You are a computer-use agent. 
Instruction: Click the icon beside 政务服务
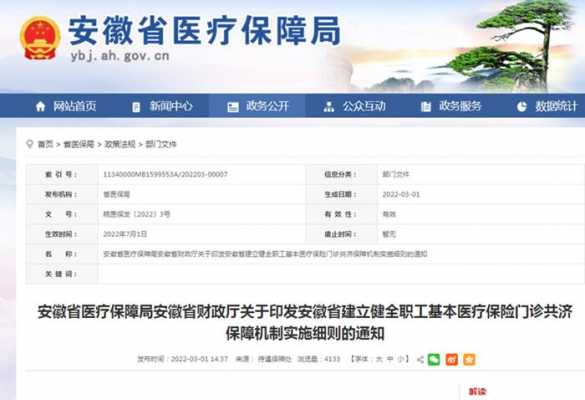(426, 107)
